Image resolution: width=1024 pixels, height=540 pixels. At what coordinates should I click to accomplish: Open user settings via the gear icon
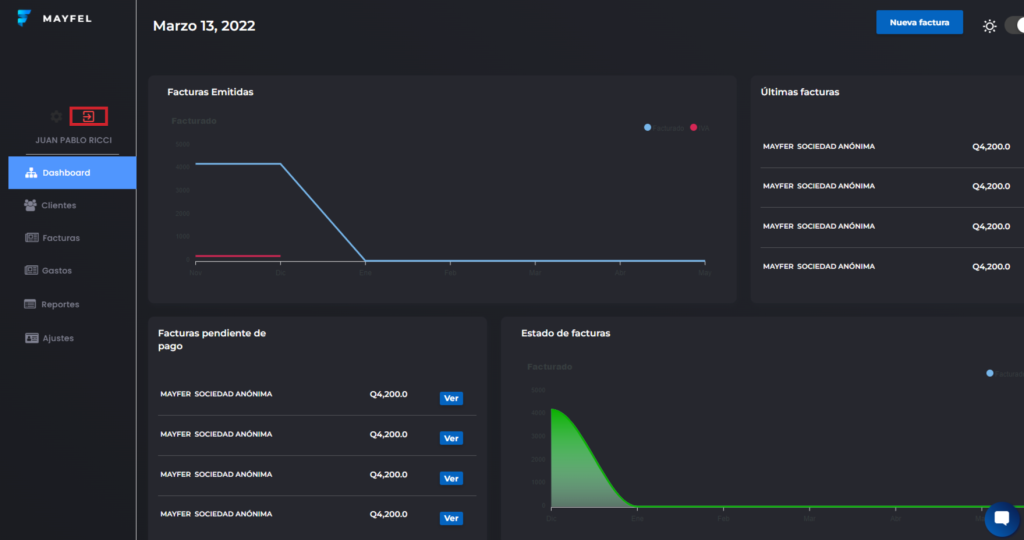tap(56, 116)
